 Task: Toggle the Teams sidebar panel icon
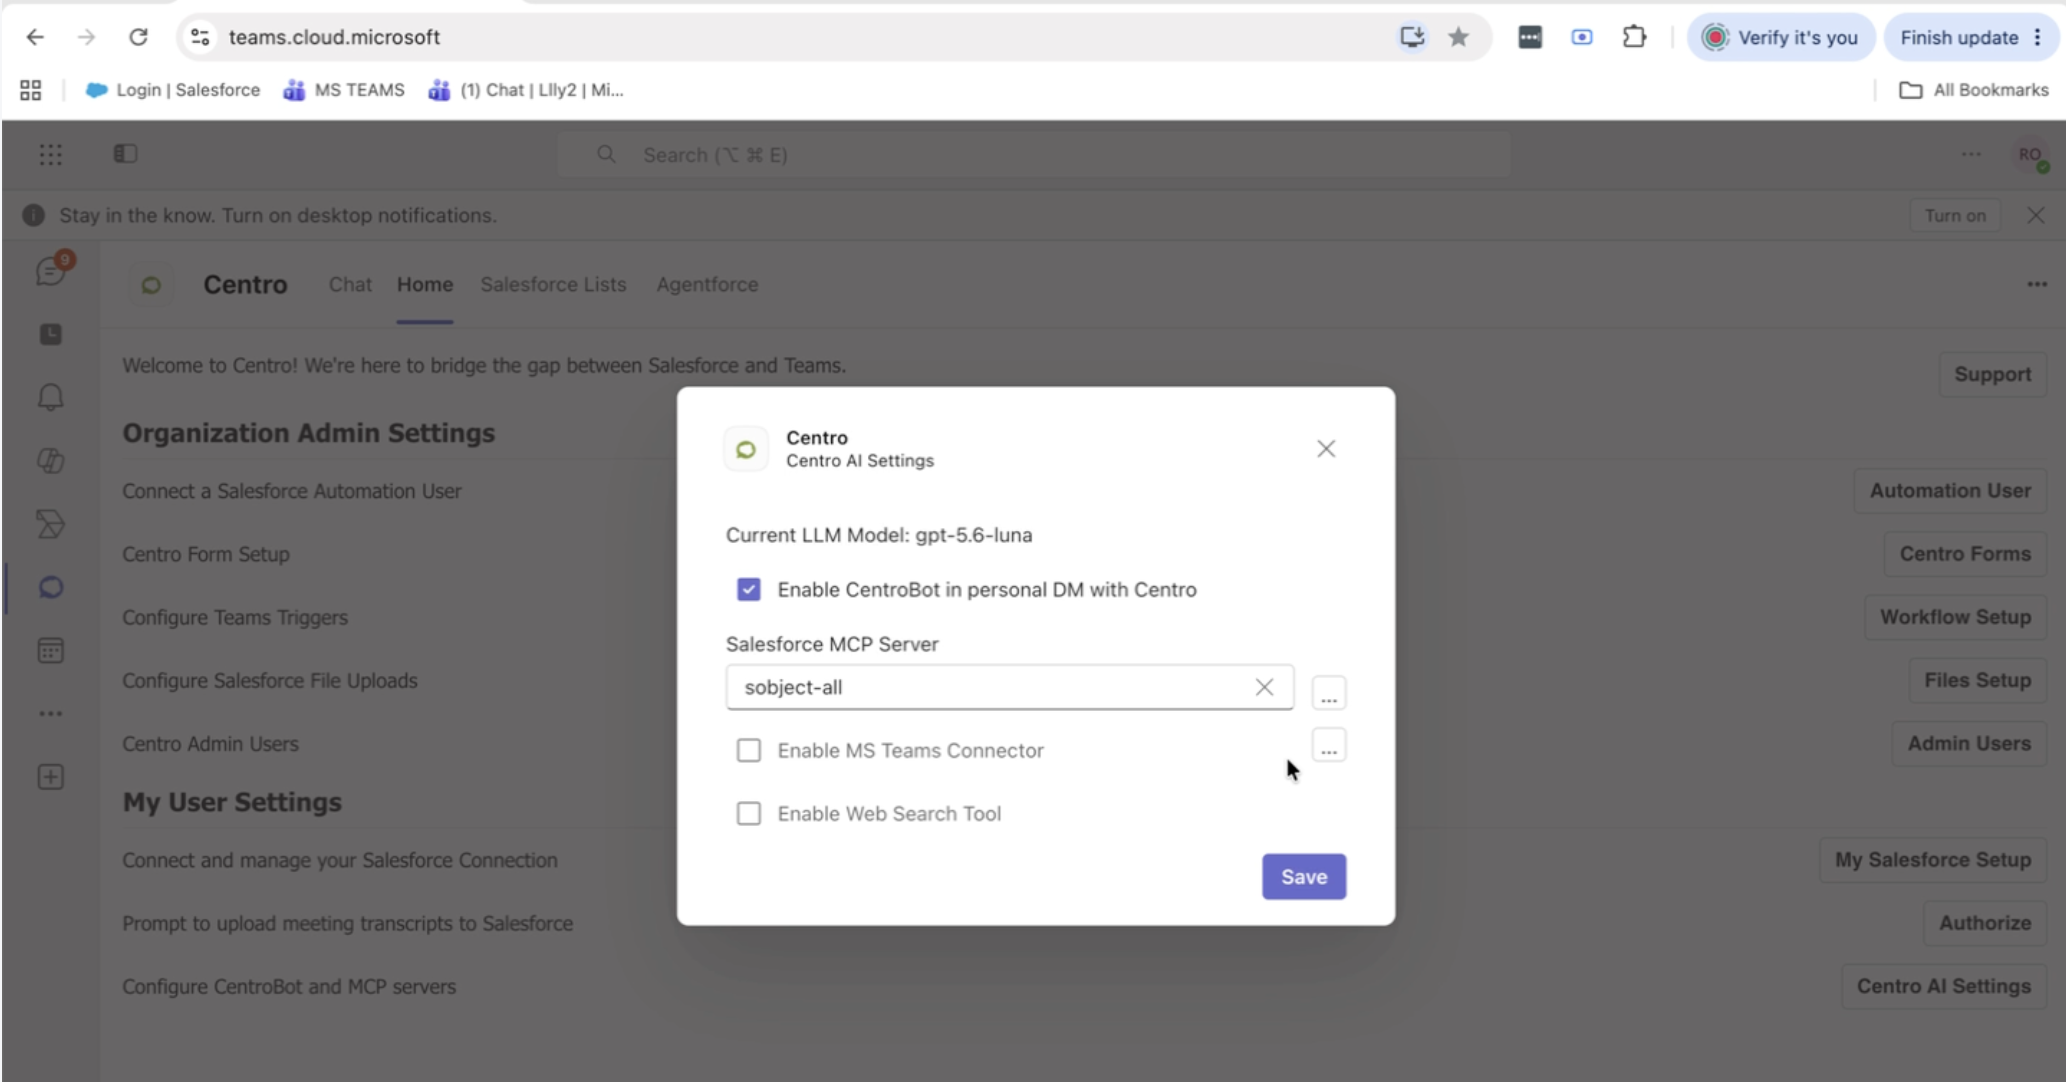point(125,154)
